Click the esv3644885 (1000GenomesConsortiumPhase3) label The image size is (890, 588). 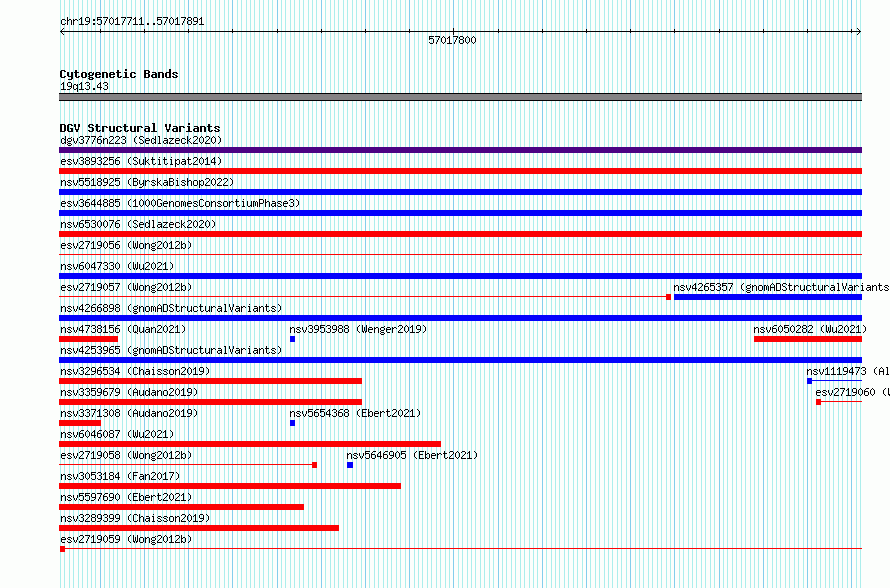pyautogui.click(x=180, y=203)
